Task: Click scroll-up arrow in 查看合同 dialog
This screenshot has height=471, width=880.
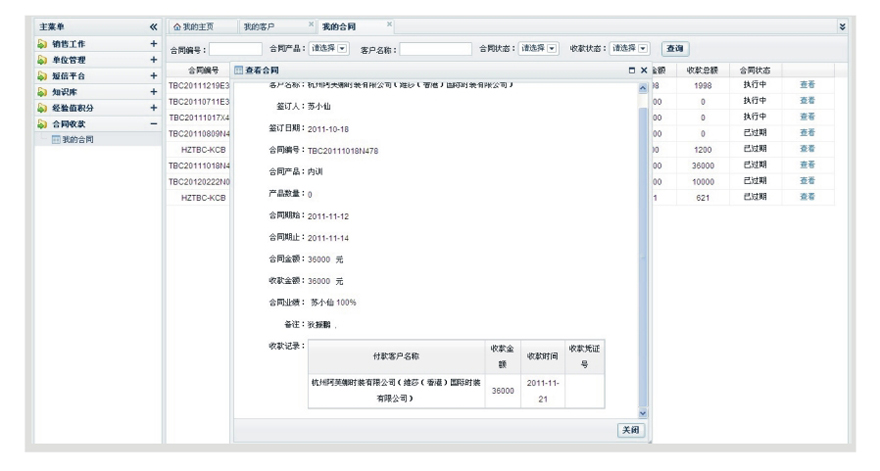Action: coord(643,89)
